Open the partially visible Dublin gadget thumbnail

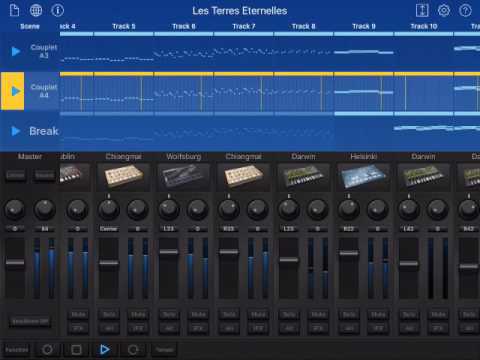pos(75,177)
